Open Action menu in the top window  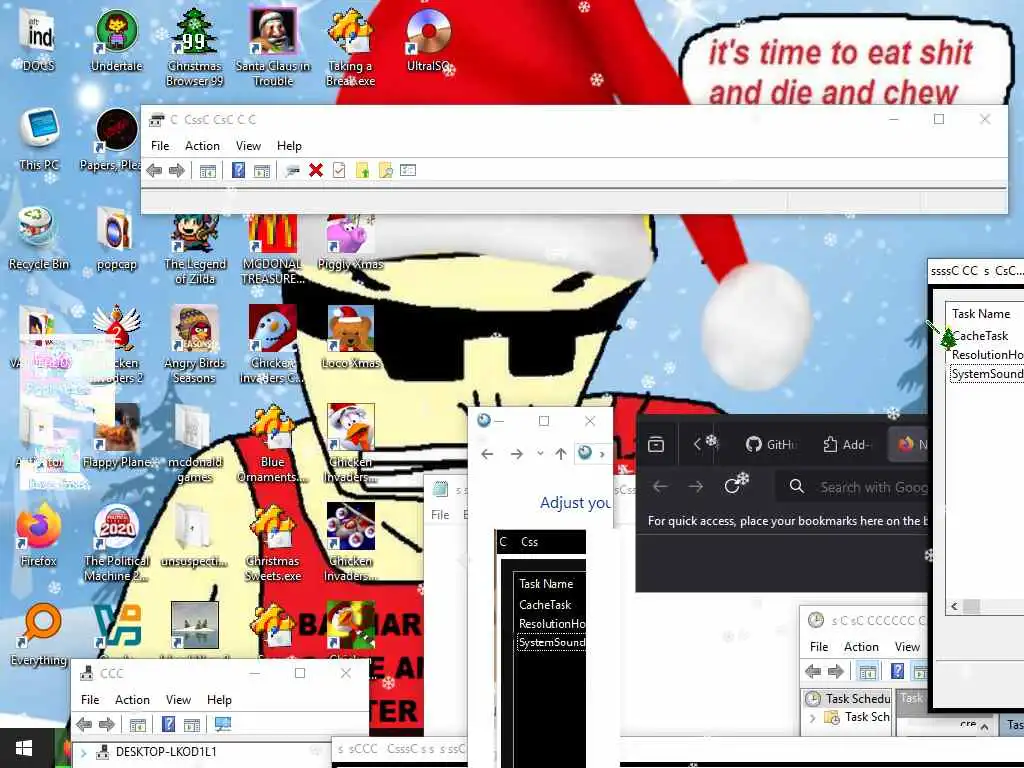point(202,146)
